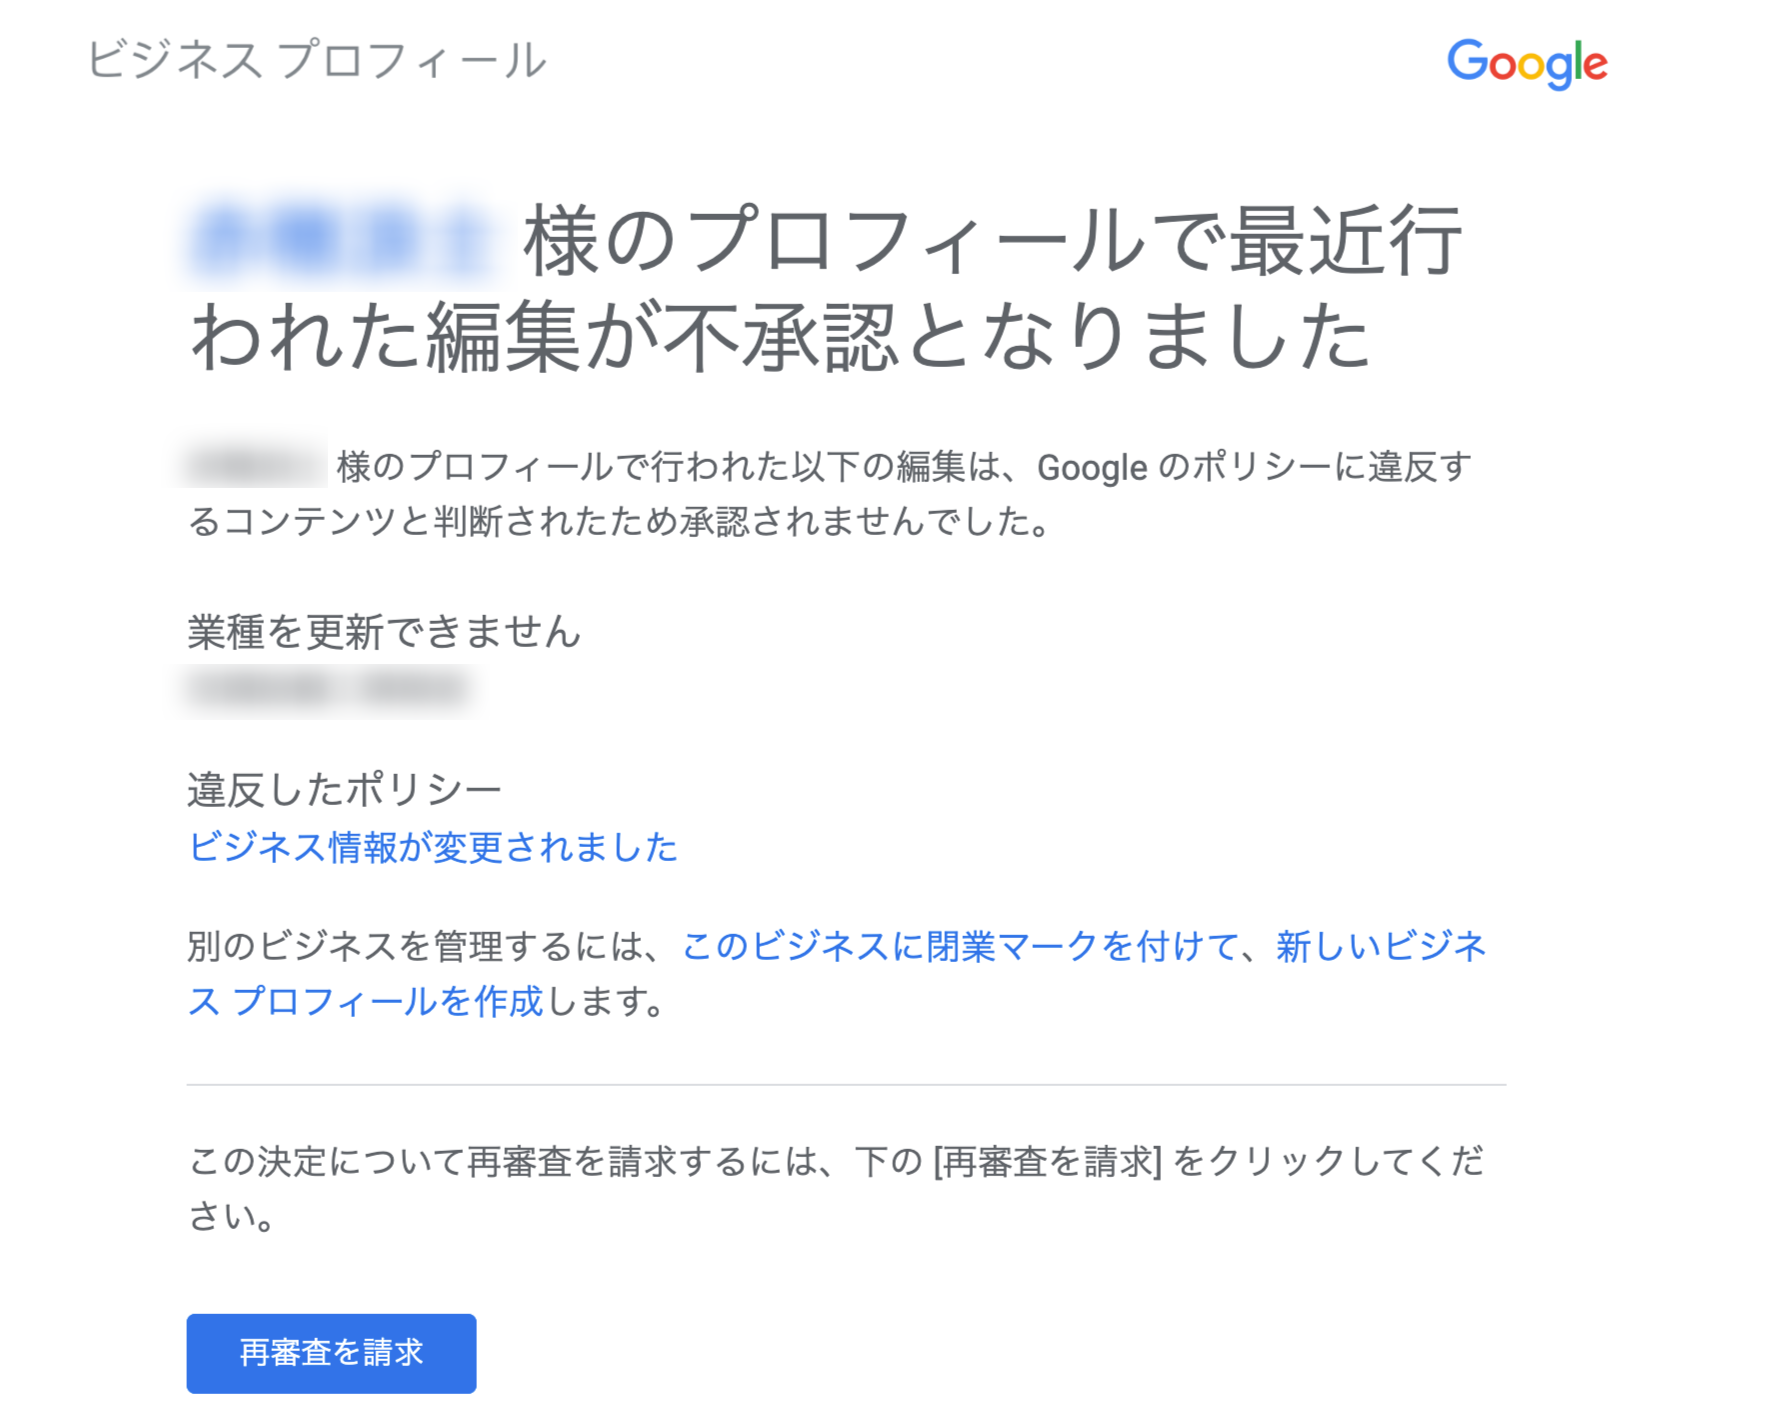The image size is (1766, 1414).
Task: Open the 新しいビジネス プロフィールを作成 link
Action: [x=838, y=973]
